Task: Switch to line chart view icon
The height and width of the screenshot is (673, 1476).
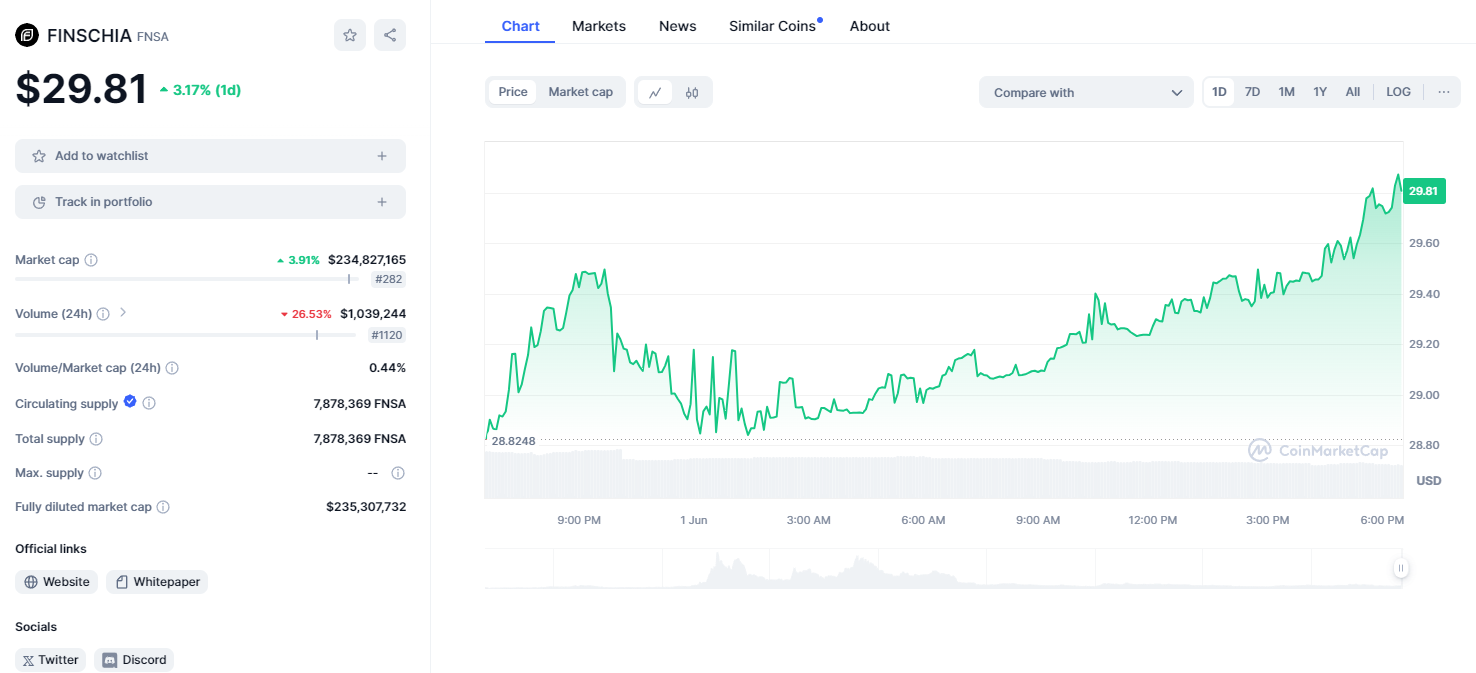Action: point(655,92)
